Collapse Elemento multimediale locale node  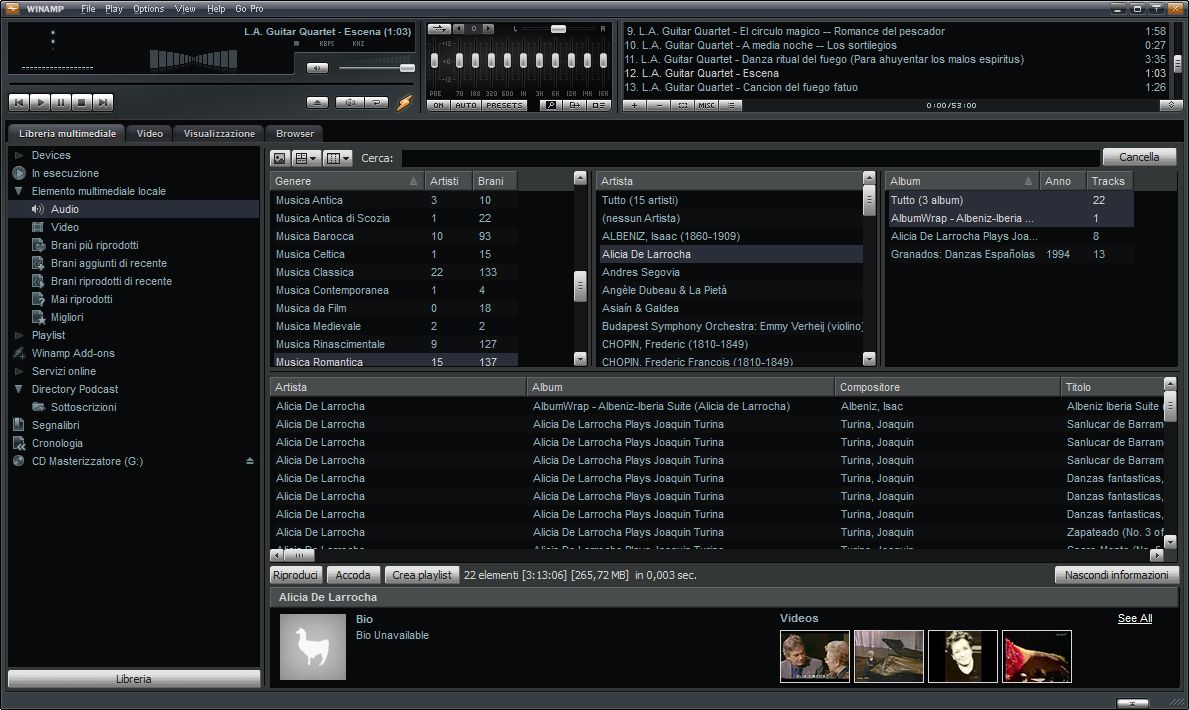tap(19, 191)
